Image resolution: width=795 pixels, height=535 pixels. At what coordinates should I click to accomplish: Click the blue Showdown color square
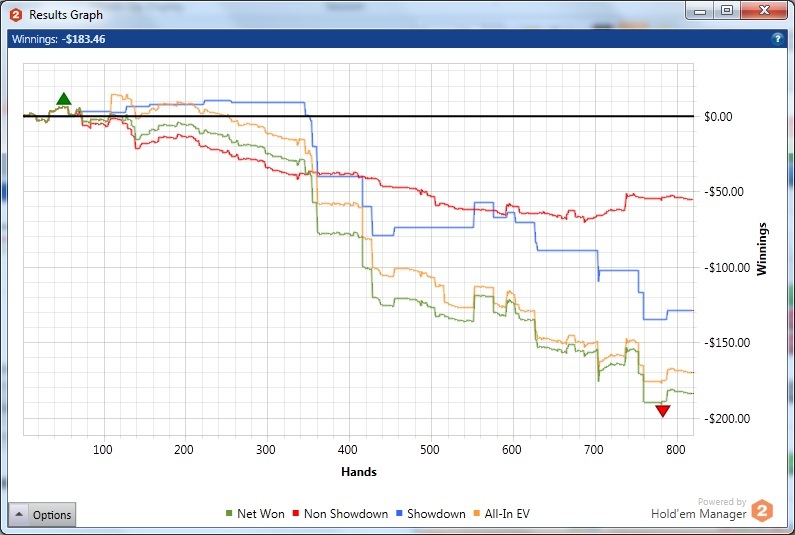[399, 514]
